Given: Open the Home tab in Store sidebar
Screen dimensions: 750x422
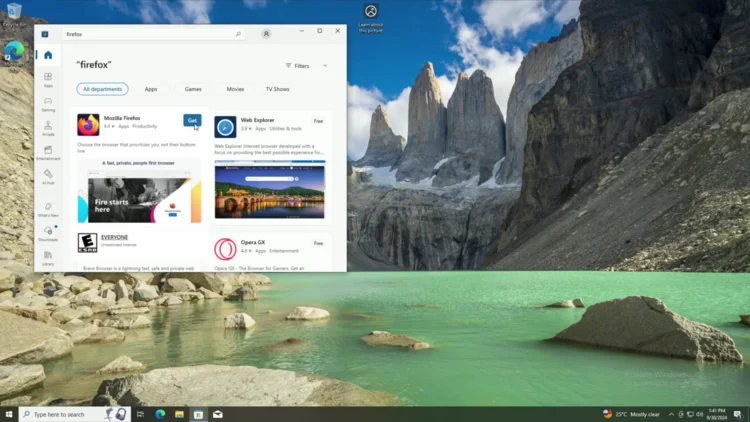Looking at the screenshot, I should [48, 56].
